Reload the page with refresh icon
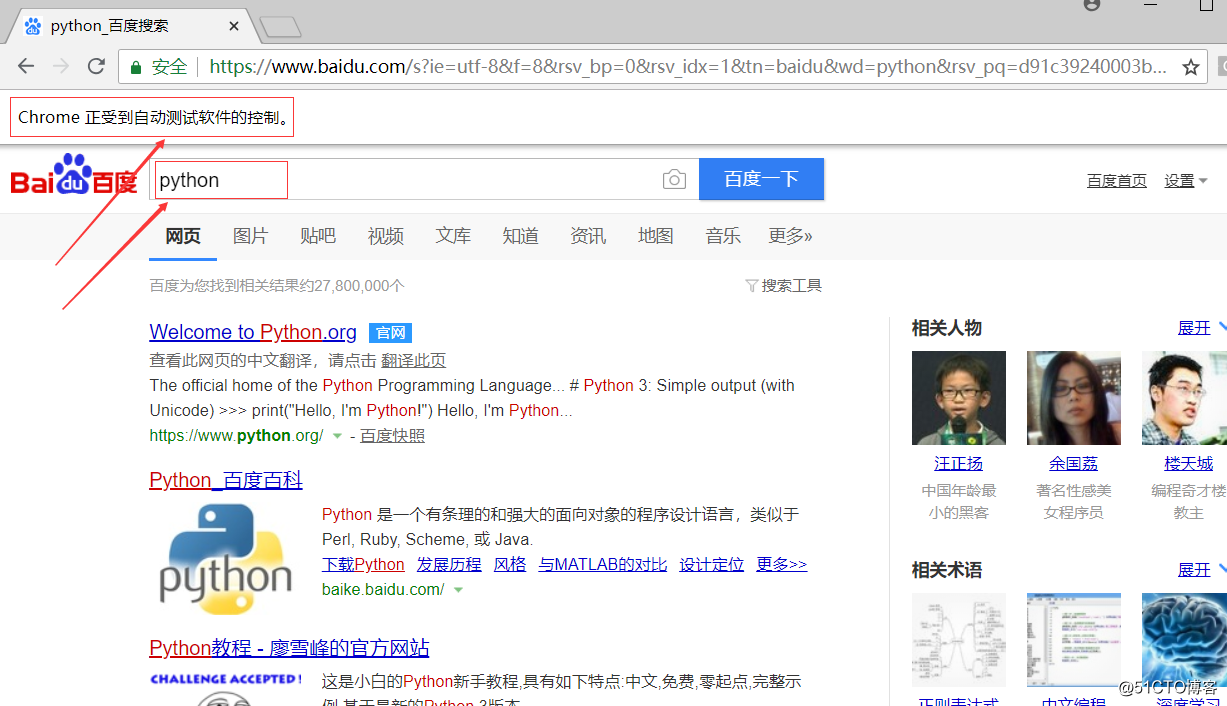This screenshot has height=706, width=1227. coord(96,66)
